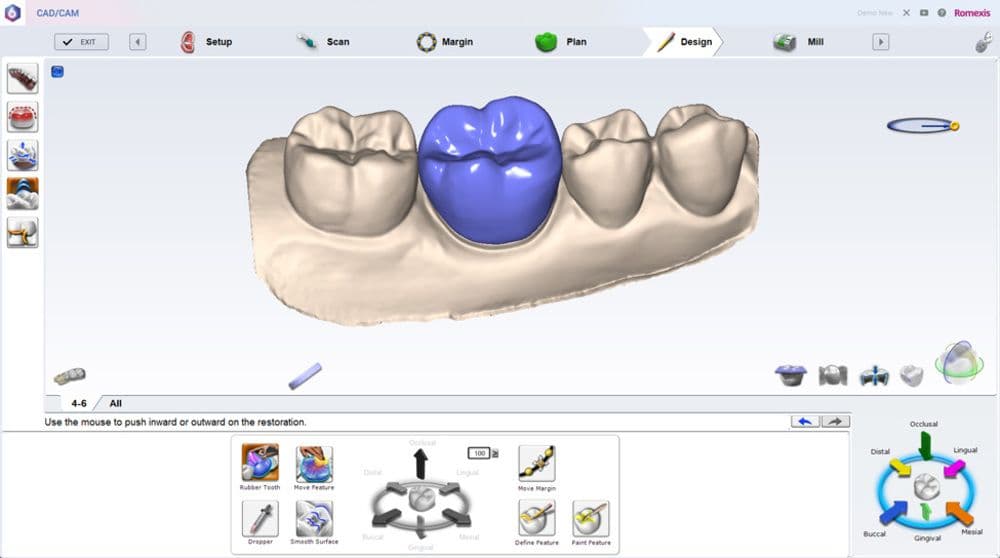
Task: Click the next step arrow after Mill
Action: (x=881, y=42)
